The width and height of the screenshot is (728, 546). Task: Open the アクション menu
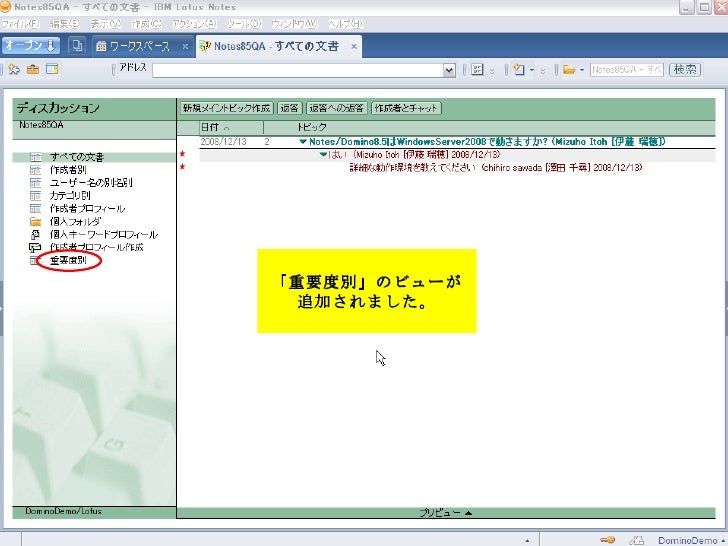(x=194, y=23)
